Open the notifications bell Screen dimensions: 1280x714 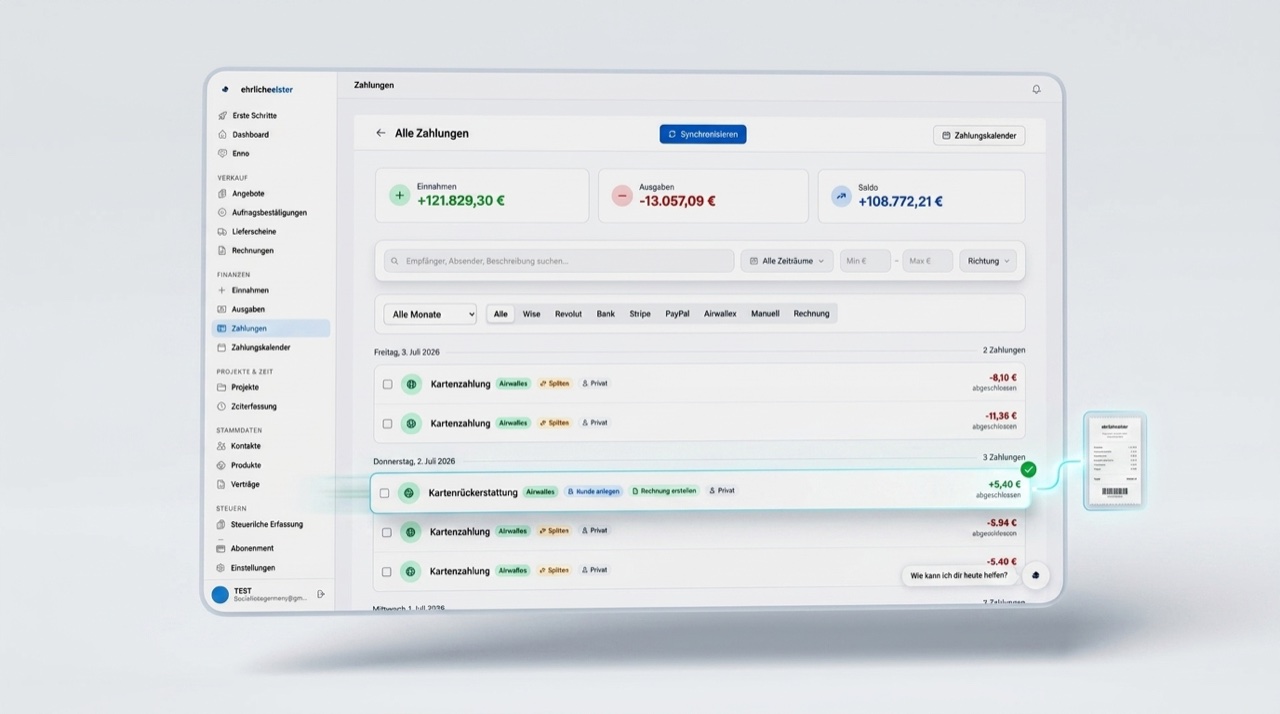pyautogui.click(x=1036, y=89)
